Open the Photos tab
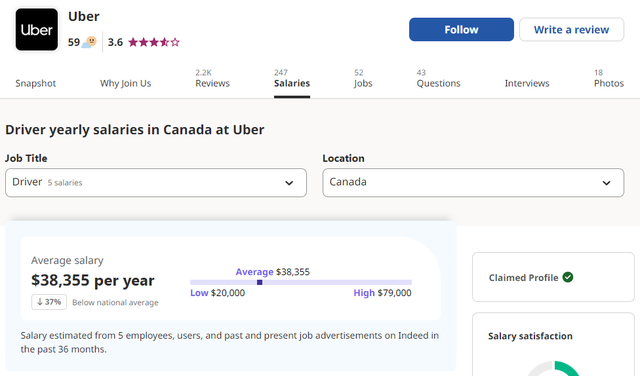Screen dimensions: 640x376 coord(609,79)
